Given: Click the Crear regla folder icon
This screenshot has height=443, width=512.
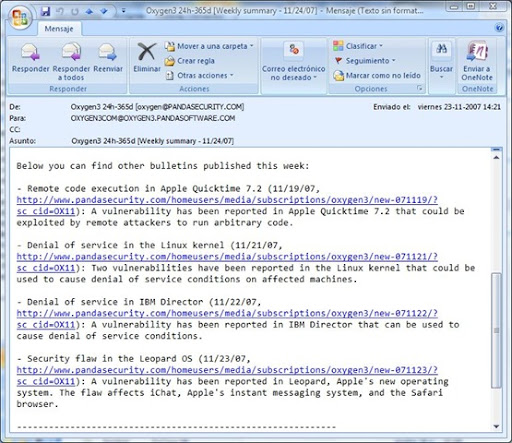Looking at the screenshot, I should pyautogui.click(x=170, y=61).
